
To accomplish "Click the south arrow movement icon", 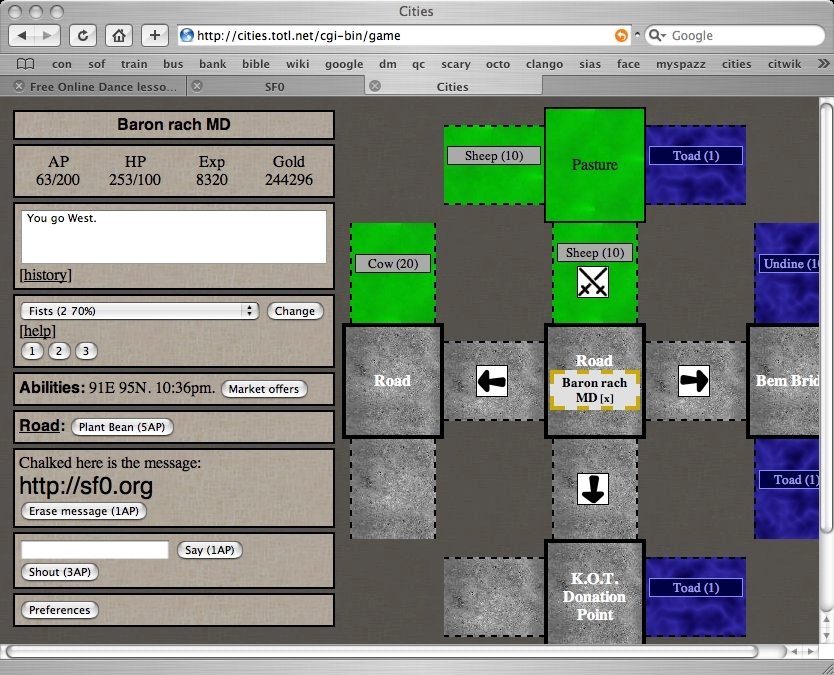I will [593, 489].
